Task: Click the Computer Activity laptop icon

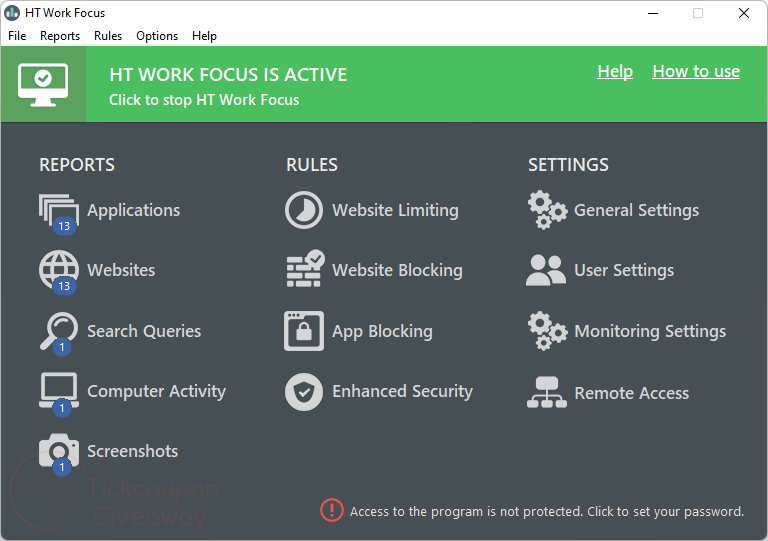Action: pos(58,391)
